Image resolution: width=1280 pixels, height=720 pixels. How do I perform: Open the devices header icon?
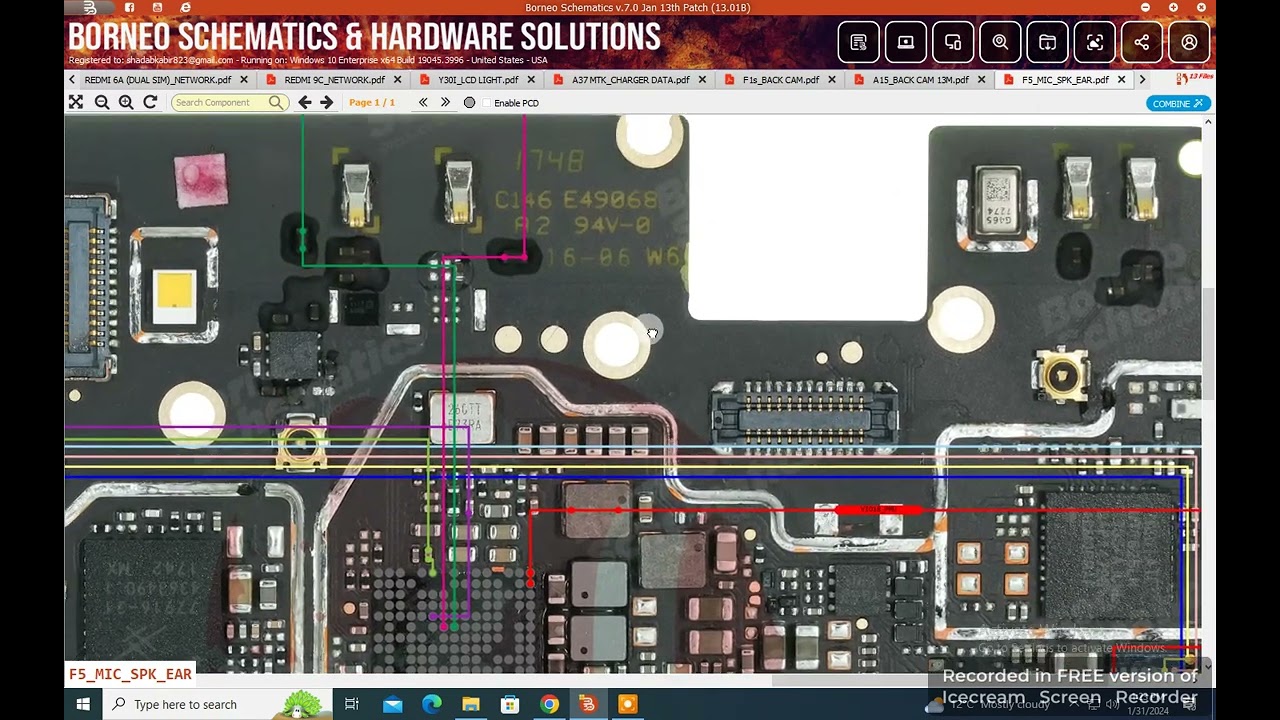953,42
